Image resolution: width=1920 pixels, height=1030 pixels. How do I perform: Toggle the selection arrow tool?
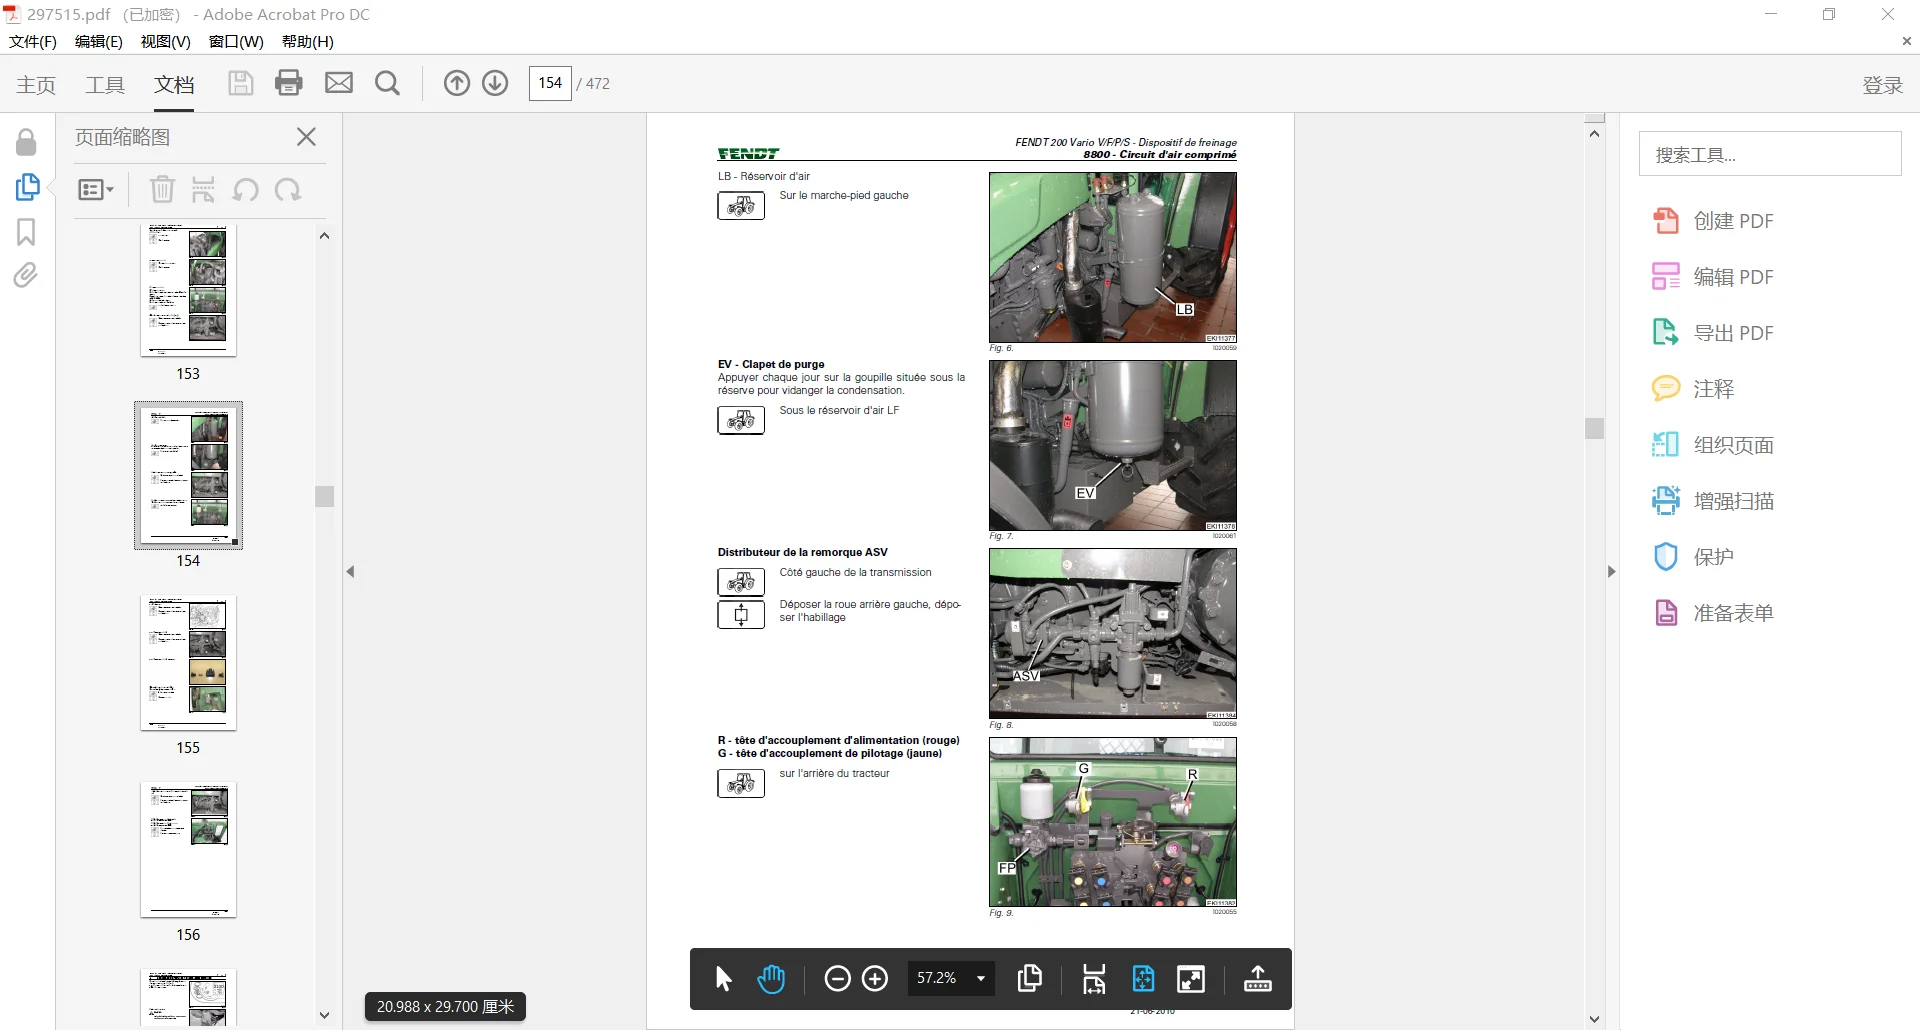[x=724, y=979]
